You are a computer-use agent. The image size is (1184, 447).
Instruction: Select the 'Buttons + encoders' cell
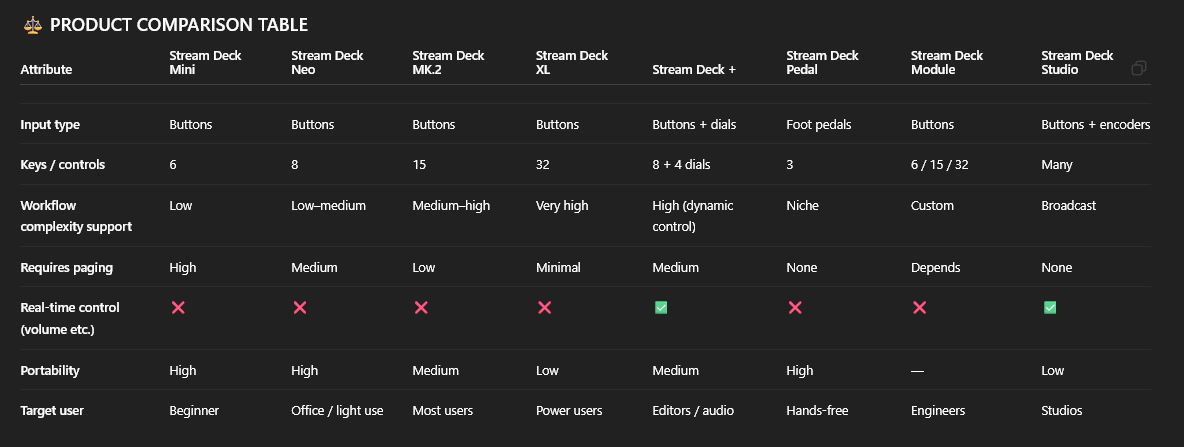pos(1095,125)
